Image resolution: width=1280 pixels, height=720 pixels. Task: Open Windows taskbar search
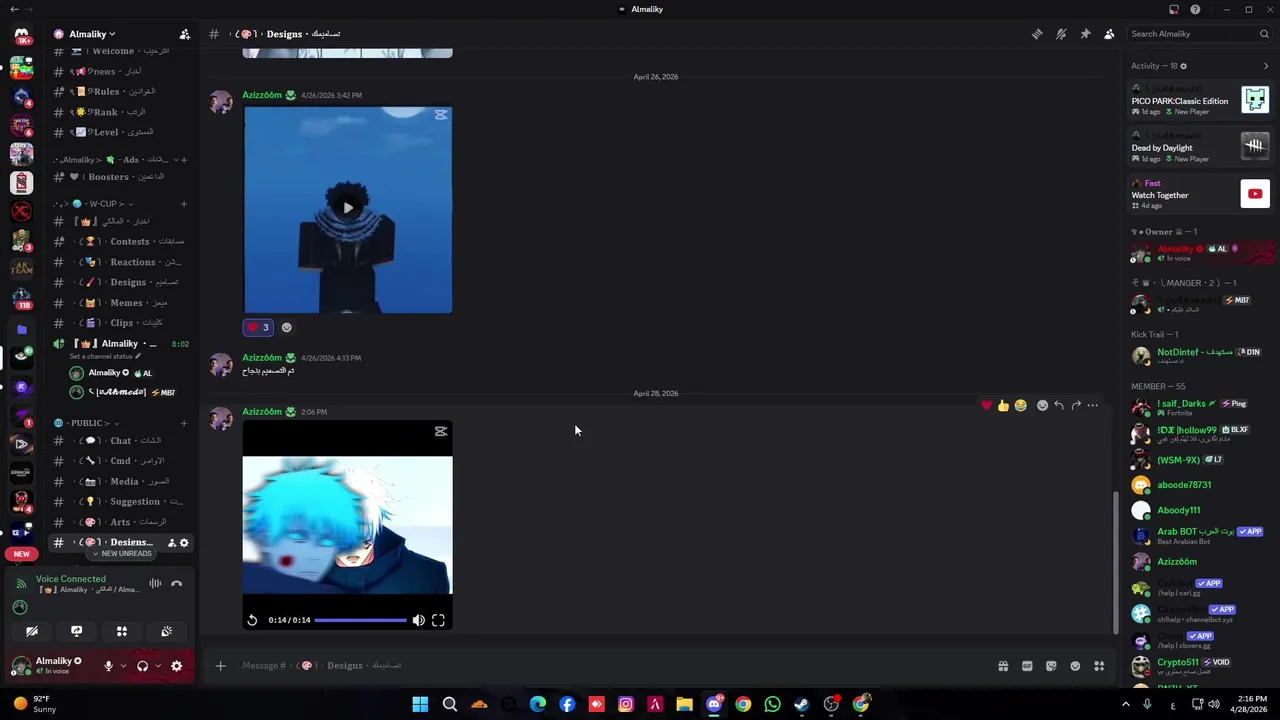point(450,704)
